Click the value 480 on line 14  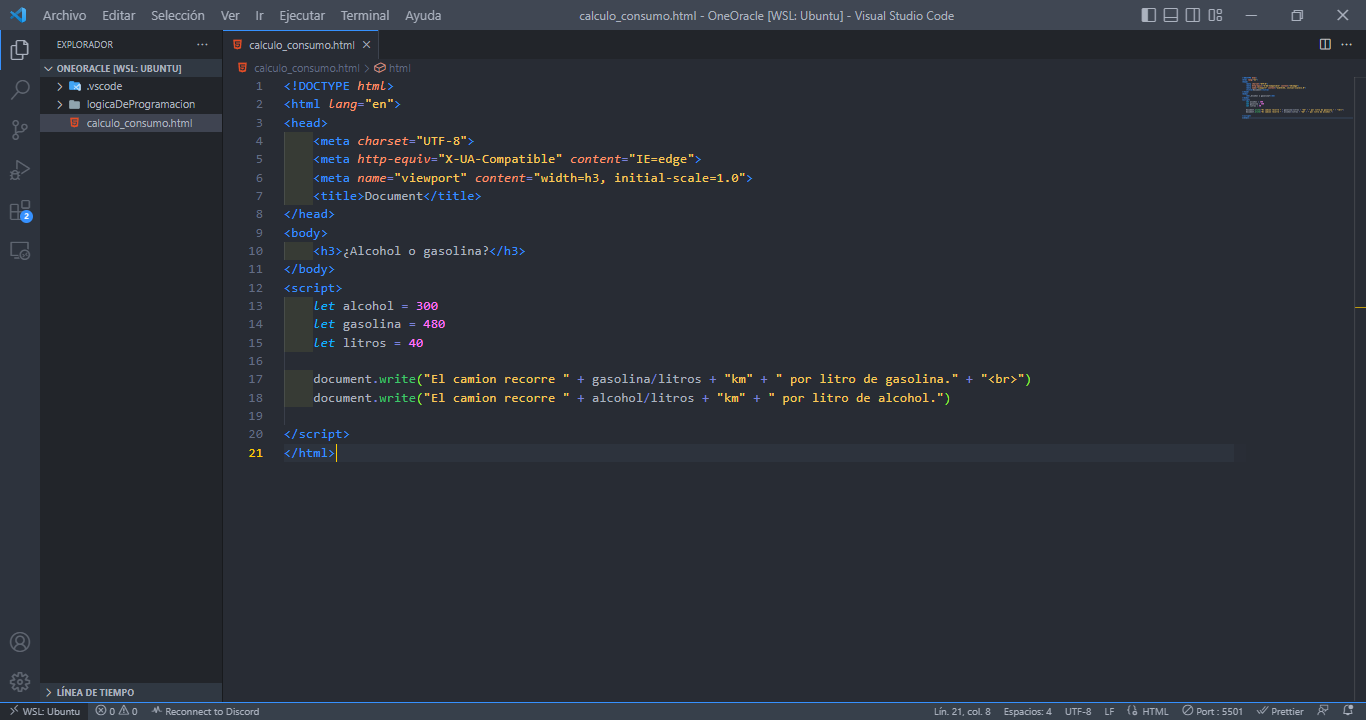coord(434,324)
